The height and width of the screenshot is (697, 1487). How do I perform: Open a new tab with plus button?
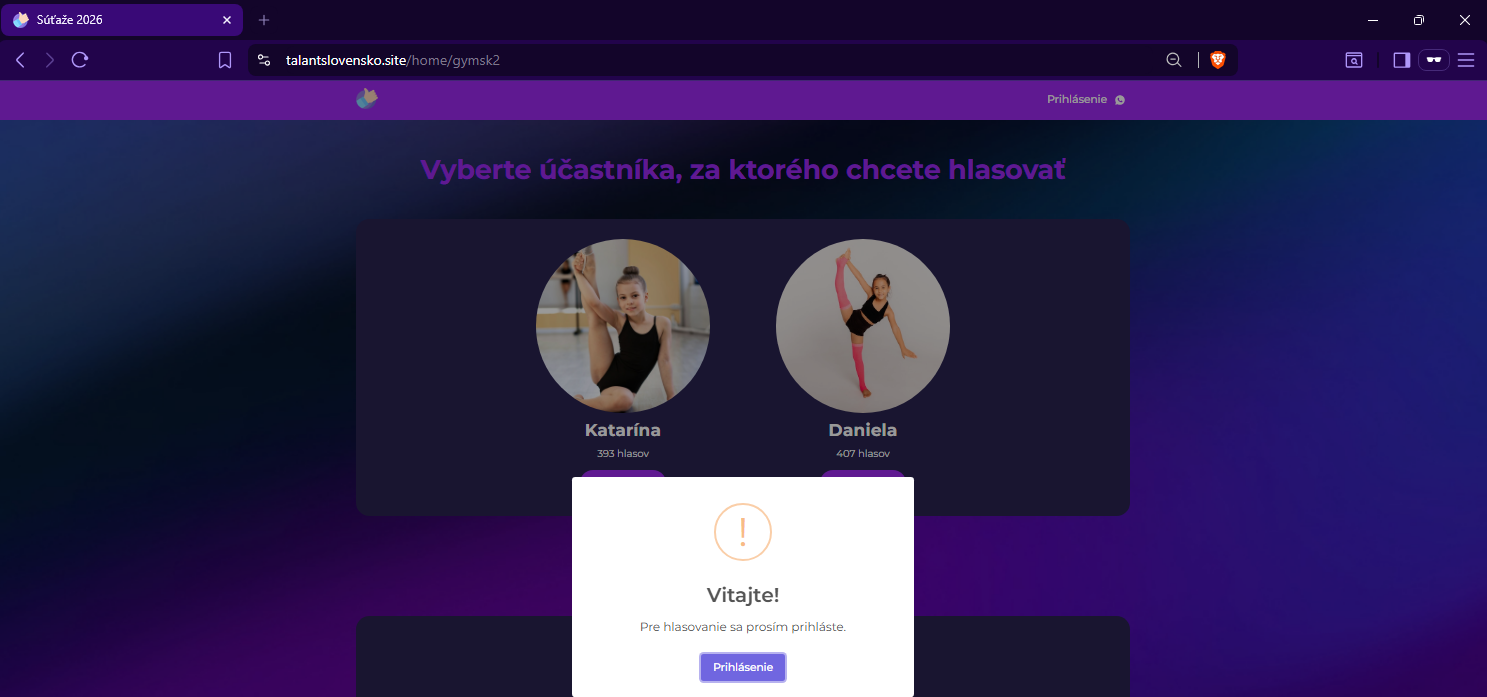tap(264, 20)
